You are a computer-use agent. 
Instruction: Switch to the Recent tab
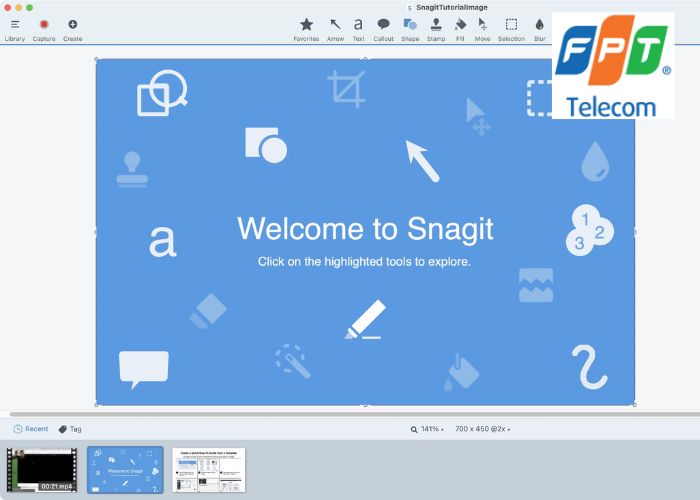(x=30, y=429)
